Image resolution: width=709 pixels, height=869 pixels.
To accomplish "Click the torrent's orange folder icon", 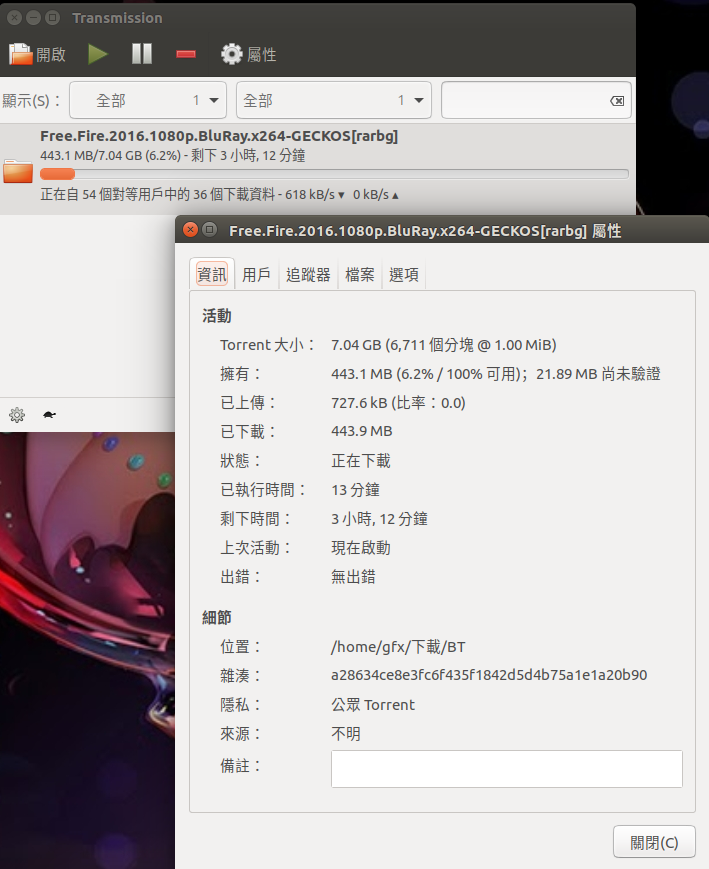I will coord(18,171).
